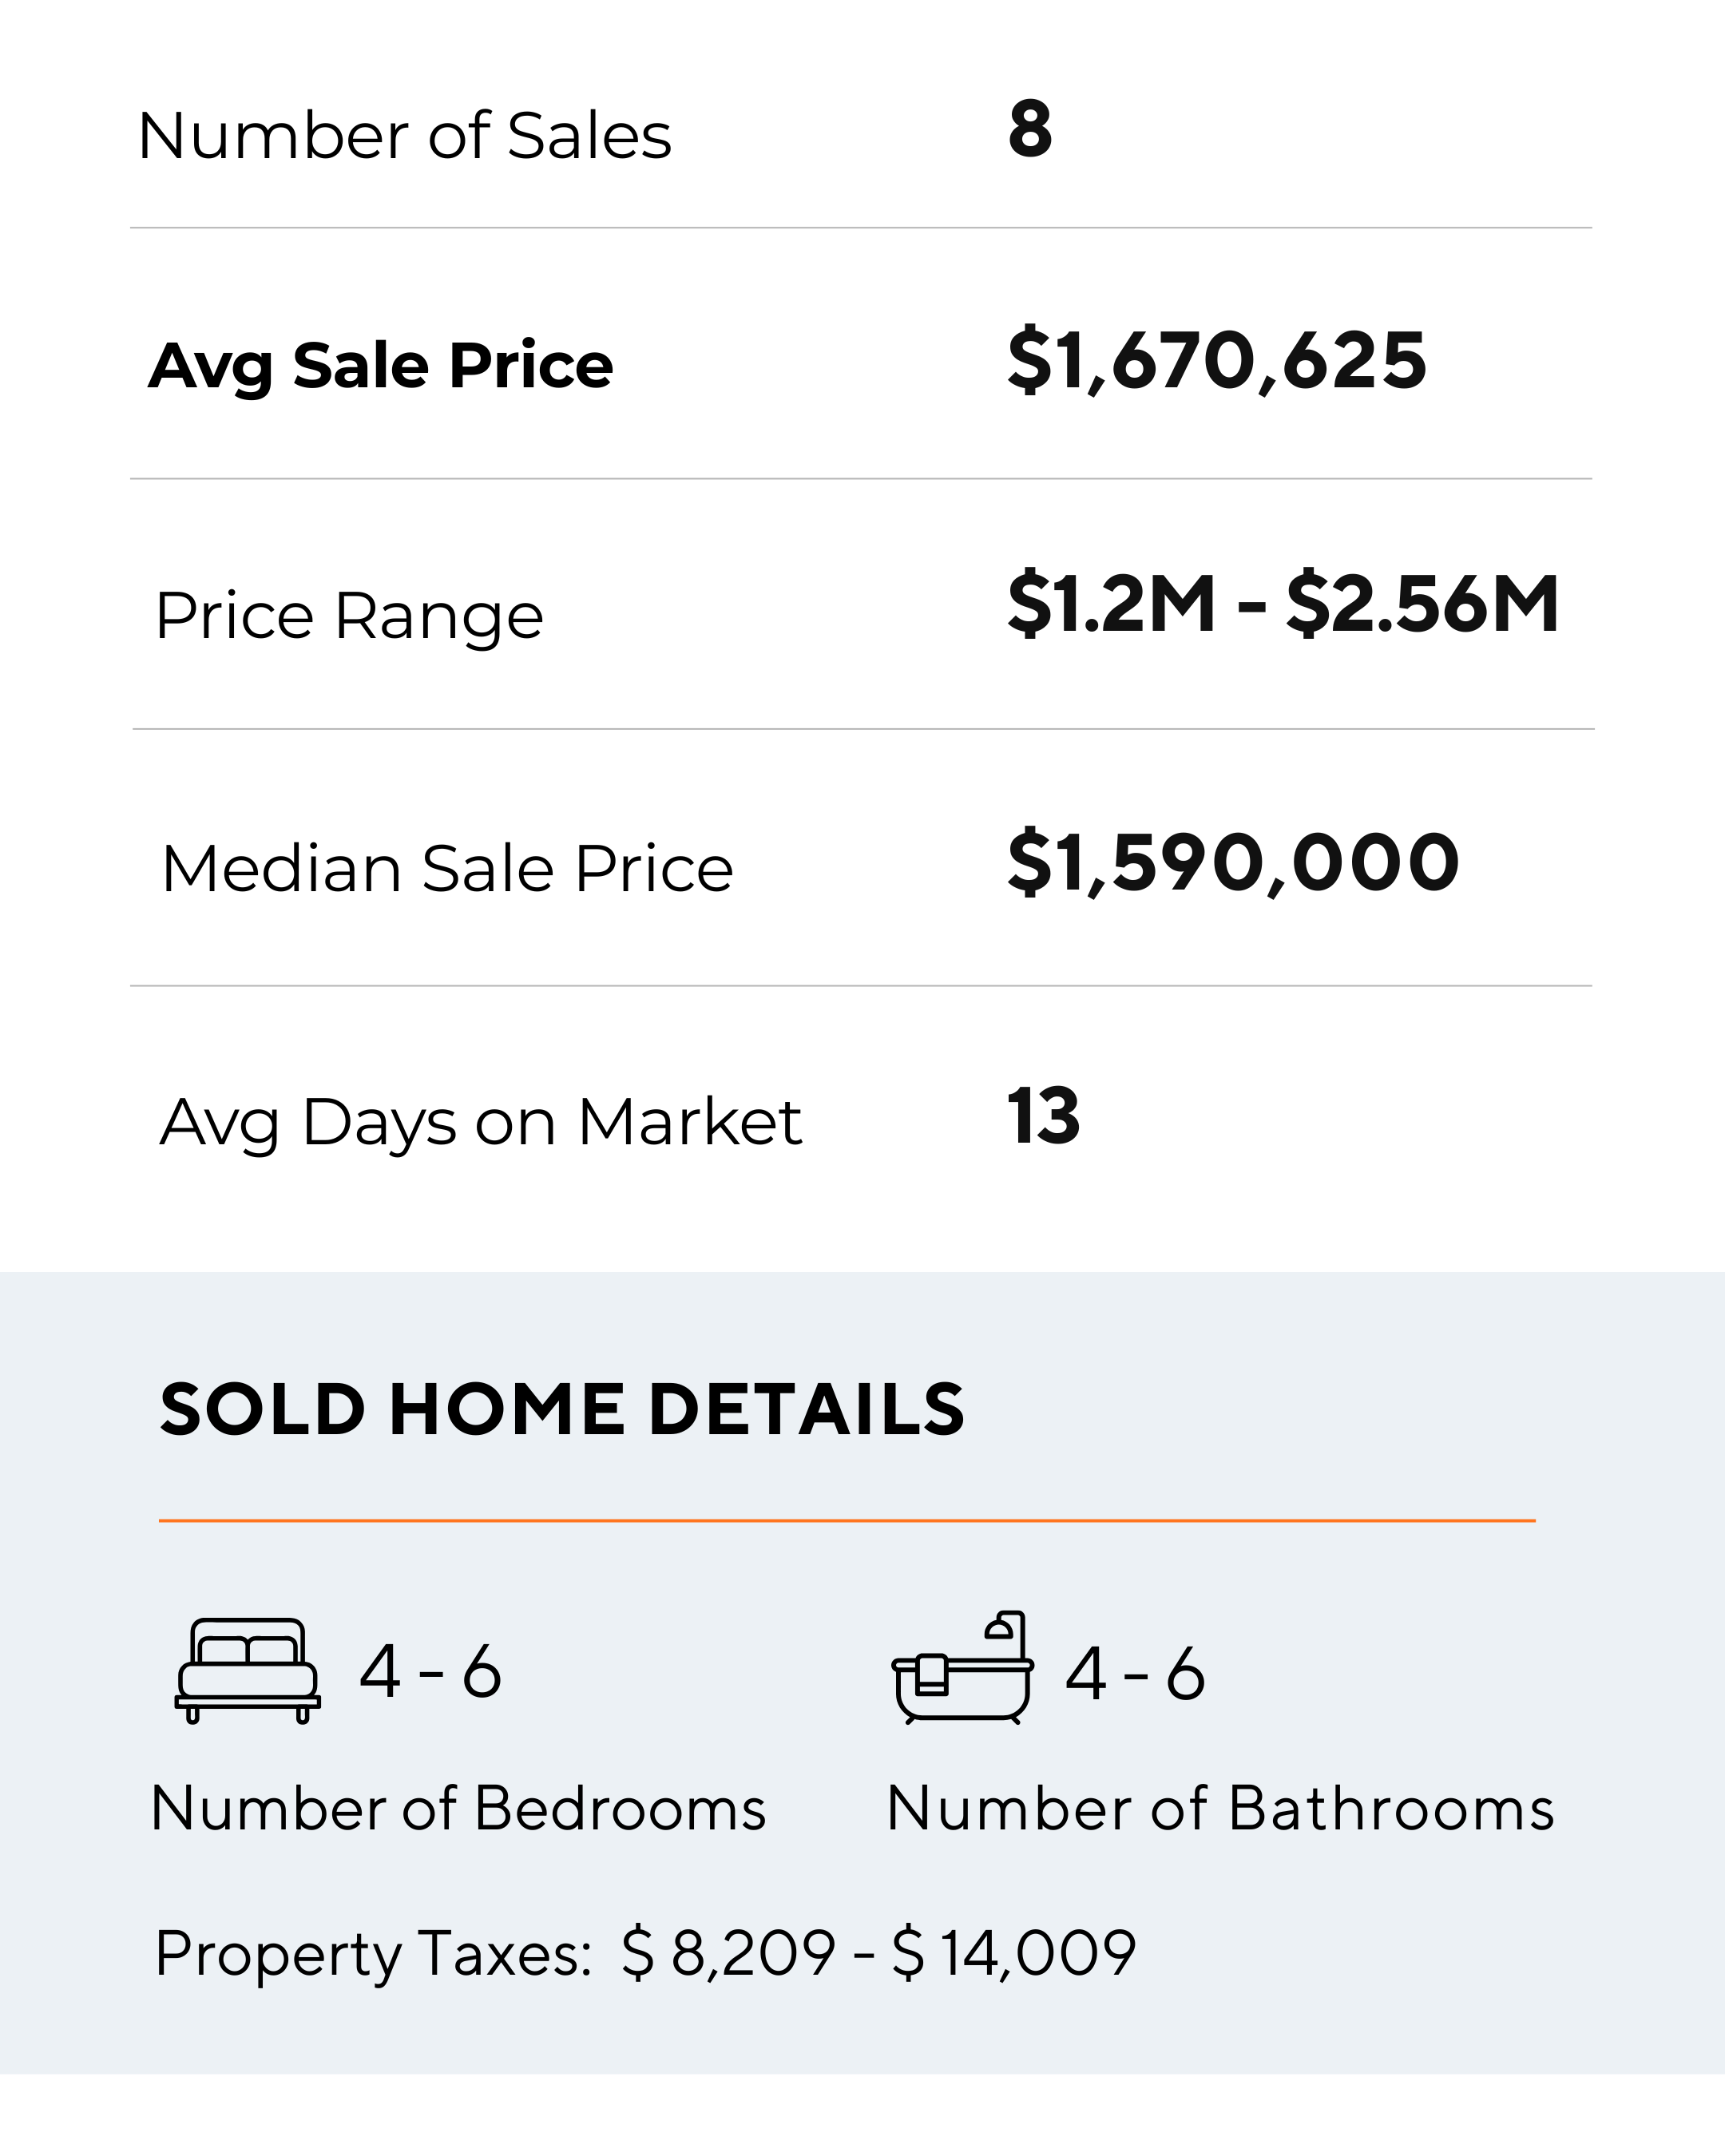Click the 4 - 6 range beside bed icon
This screenshot has height=2156, width=1725.
coord(430,1672)
